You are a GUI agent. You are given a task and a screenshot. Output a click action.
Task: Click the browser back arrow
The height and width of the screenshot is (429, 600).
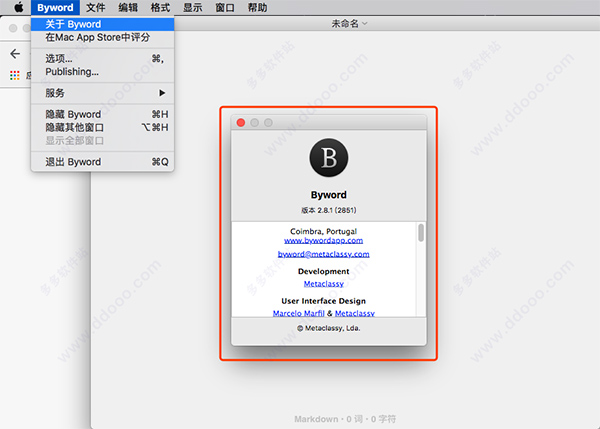[15, 54]
